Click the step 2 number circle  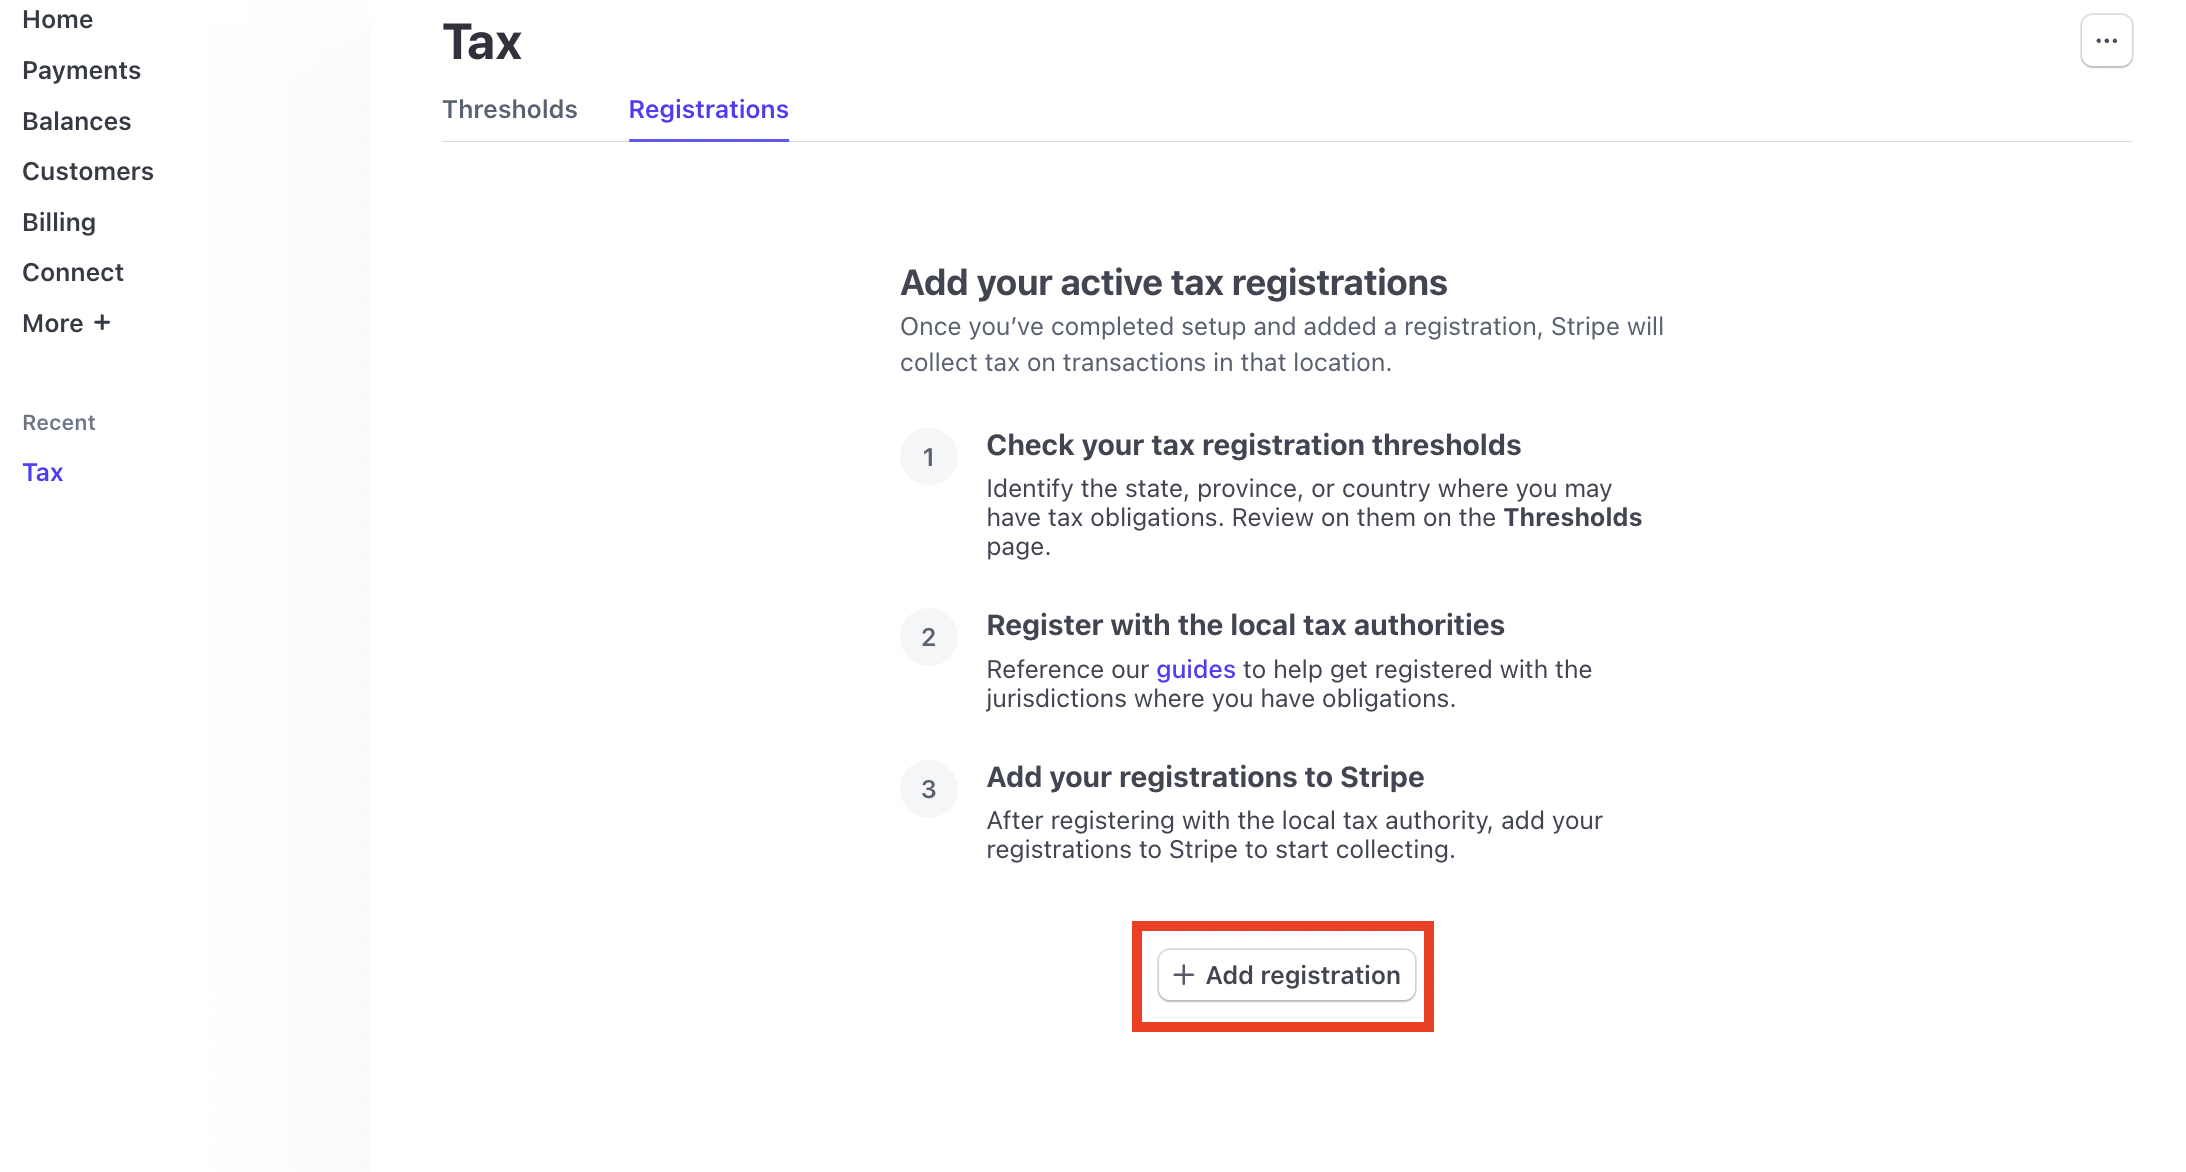point(929,637)
